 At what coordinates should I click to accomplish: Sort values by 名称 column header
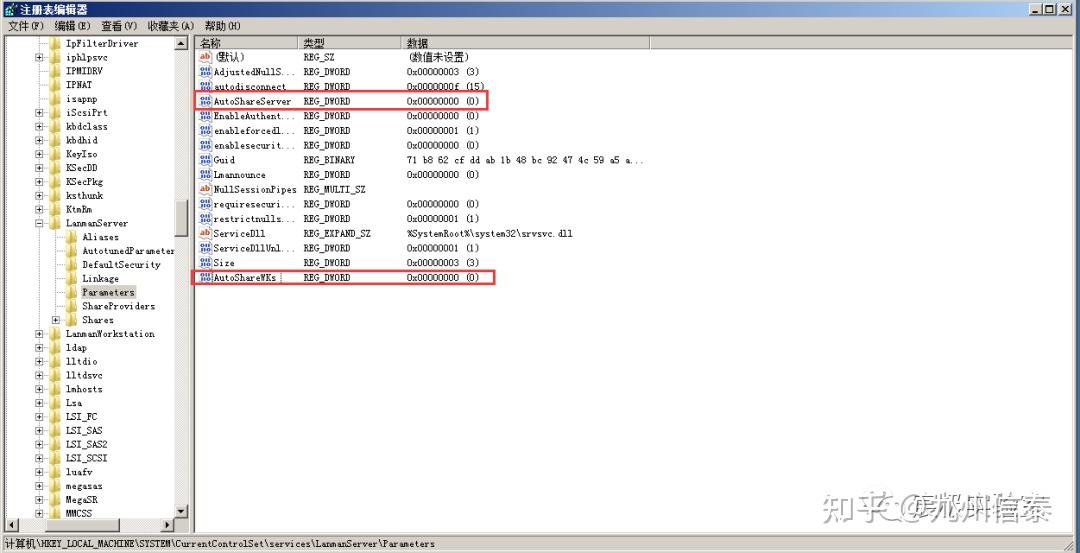[247, 43]
